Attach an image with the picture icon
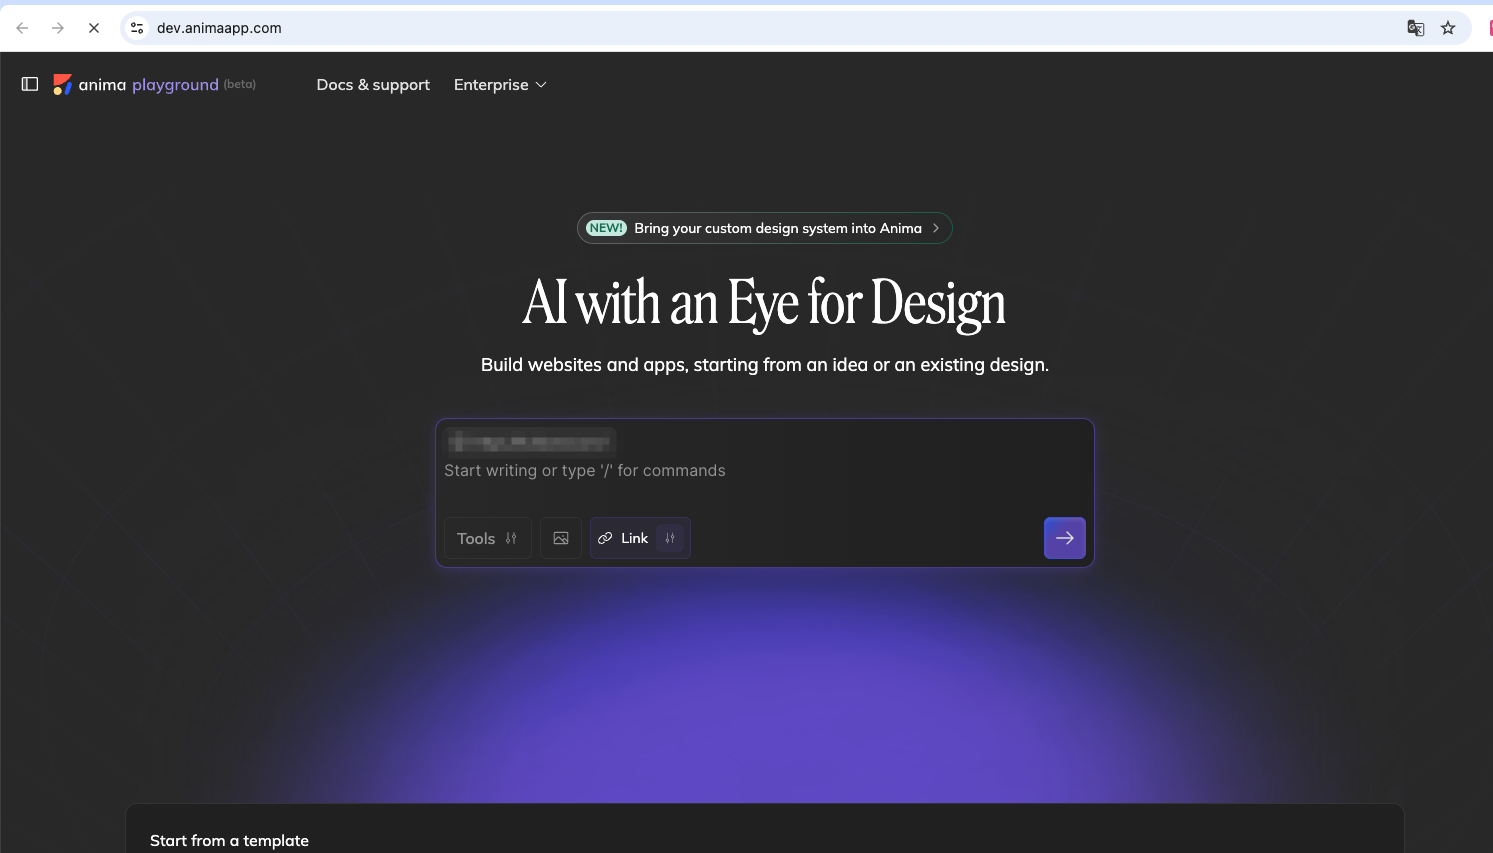1493x853 pixels. click(561, 538)
